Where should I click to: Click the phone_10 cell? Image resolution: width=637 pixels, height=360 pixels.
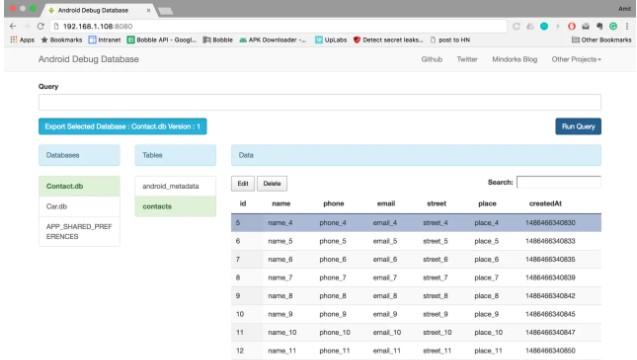(x=335, y=332)
